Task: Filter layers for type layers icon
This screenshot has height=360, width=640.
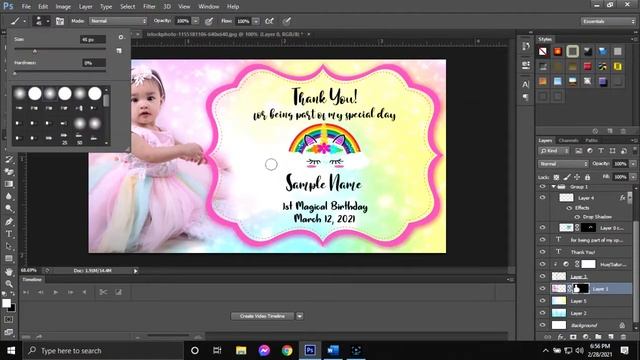Action: coord(601,151)
